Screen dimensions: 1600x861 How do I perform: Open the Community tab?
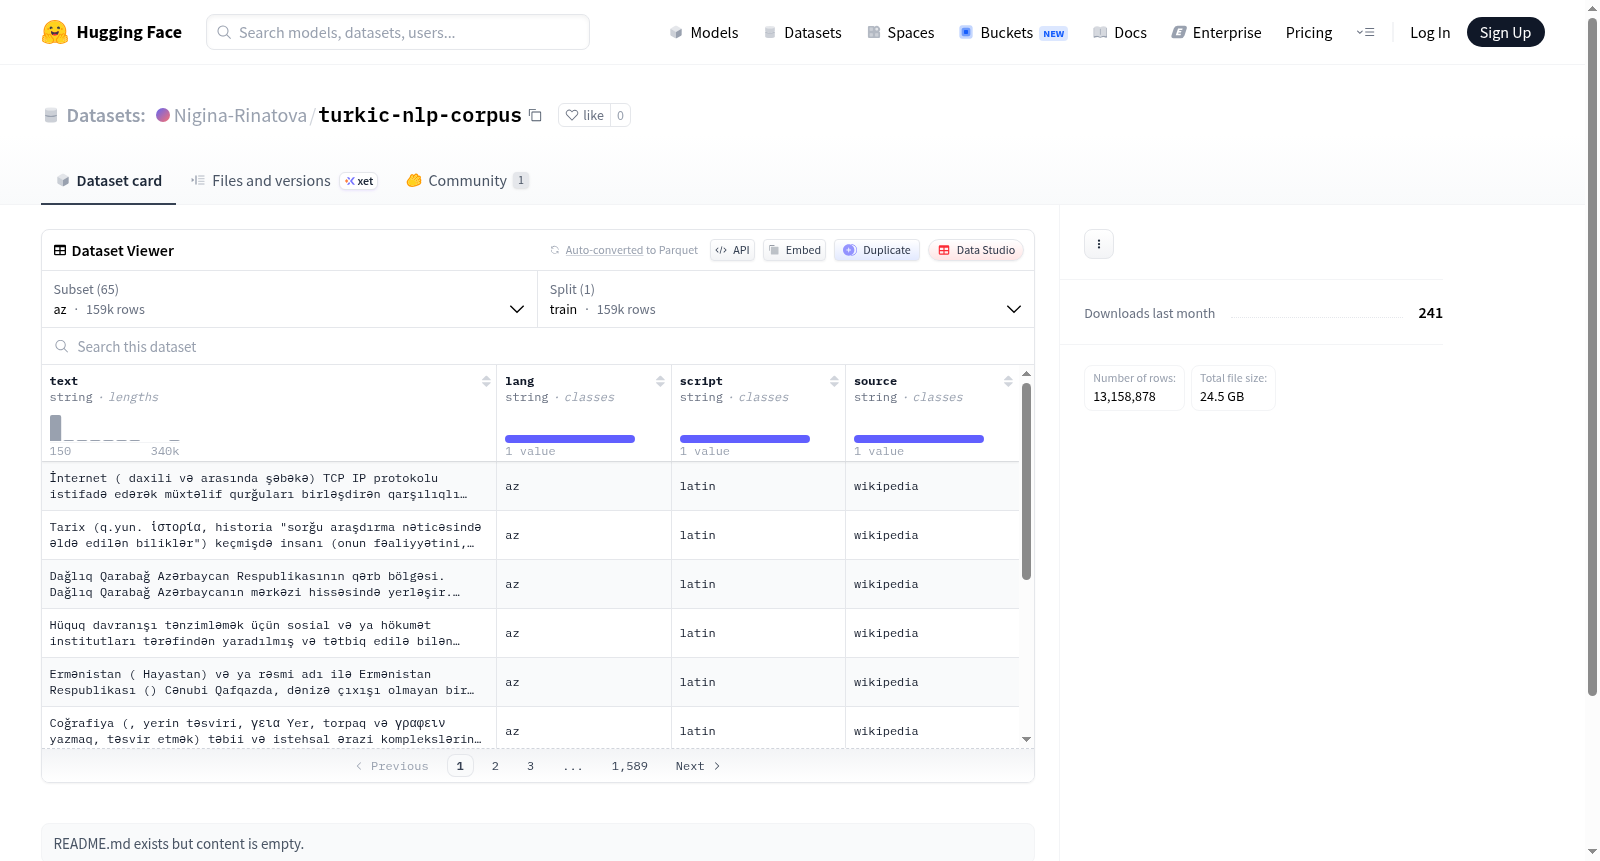[x=467, y=181]
